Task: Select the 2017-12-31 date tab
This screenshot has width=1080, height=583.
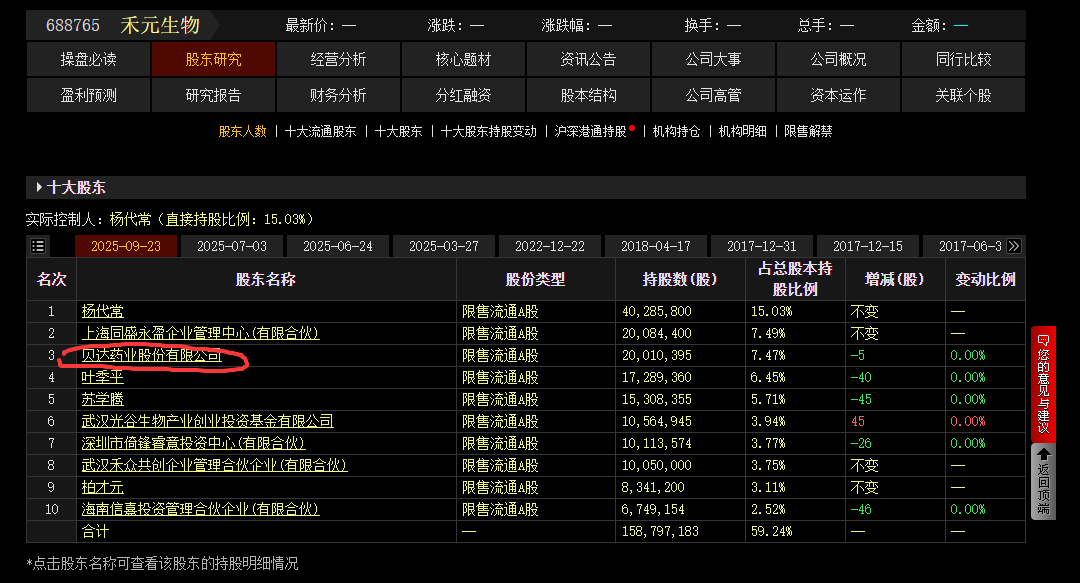Action: click(x=762, y=246)
